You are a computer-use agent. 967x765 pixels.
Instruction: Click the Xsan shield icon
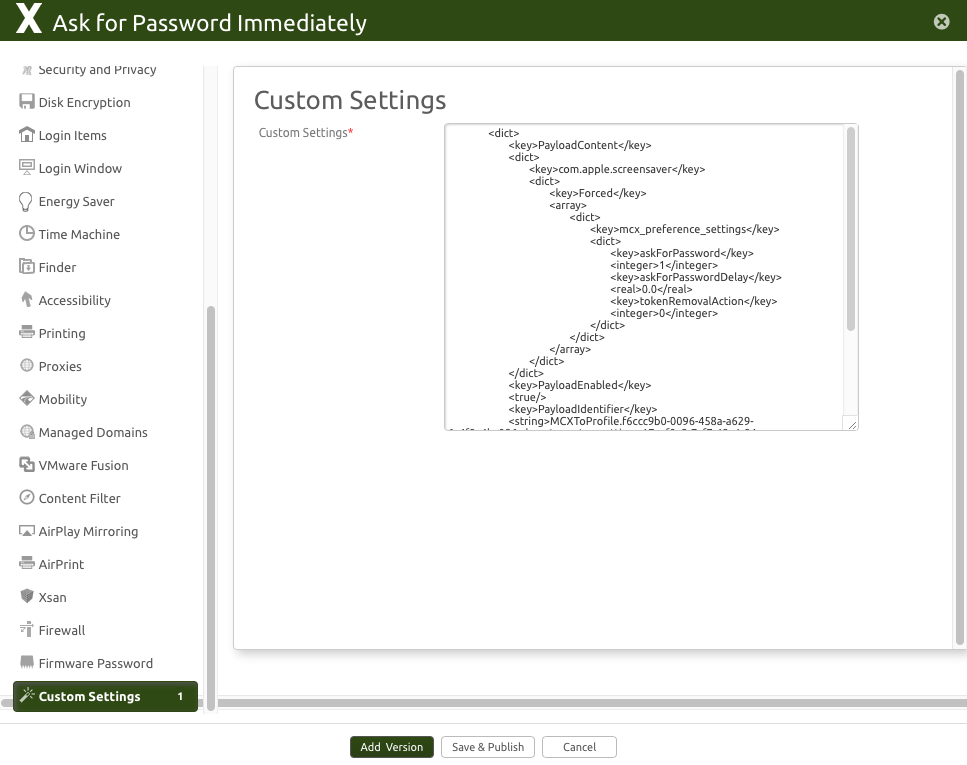coord(27,596)
